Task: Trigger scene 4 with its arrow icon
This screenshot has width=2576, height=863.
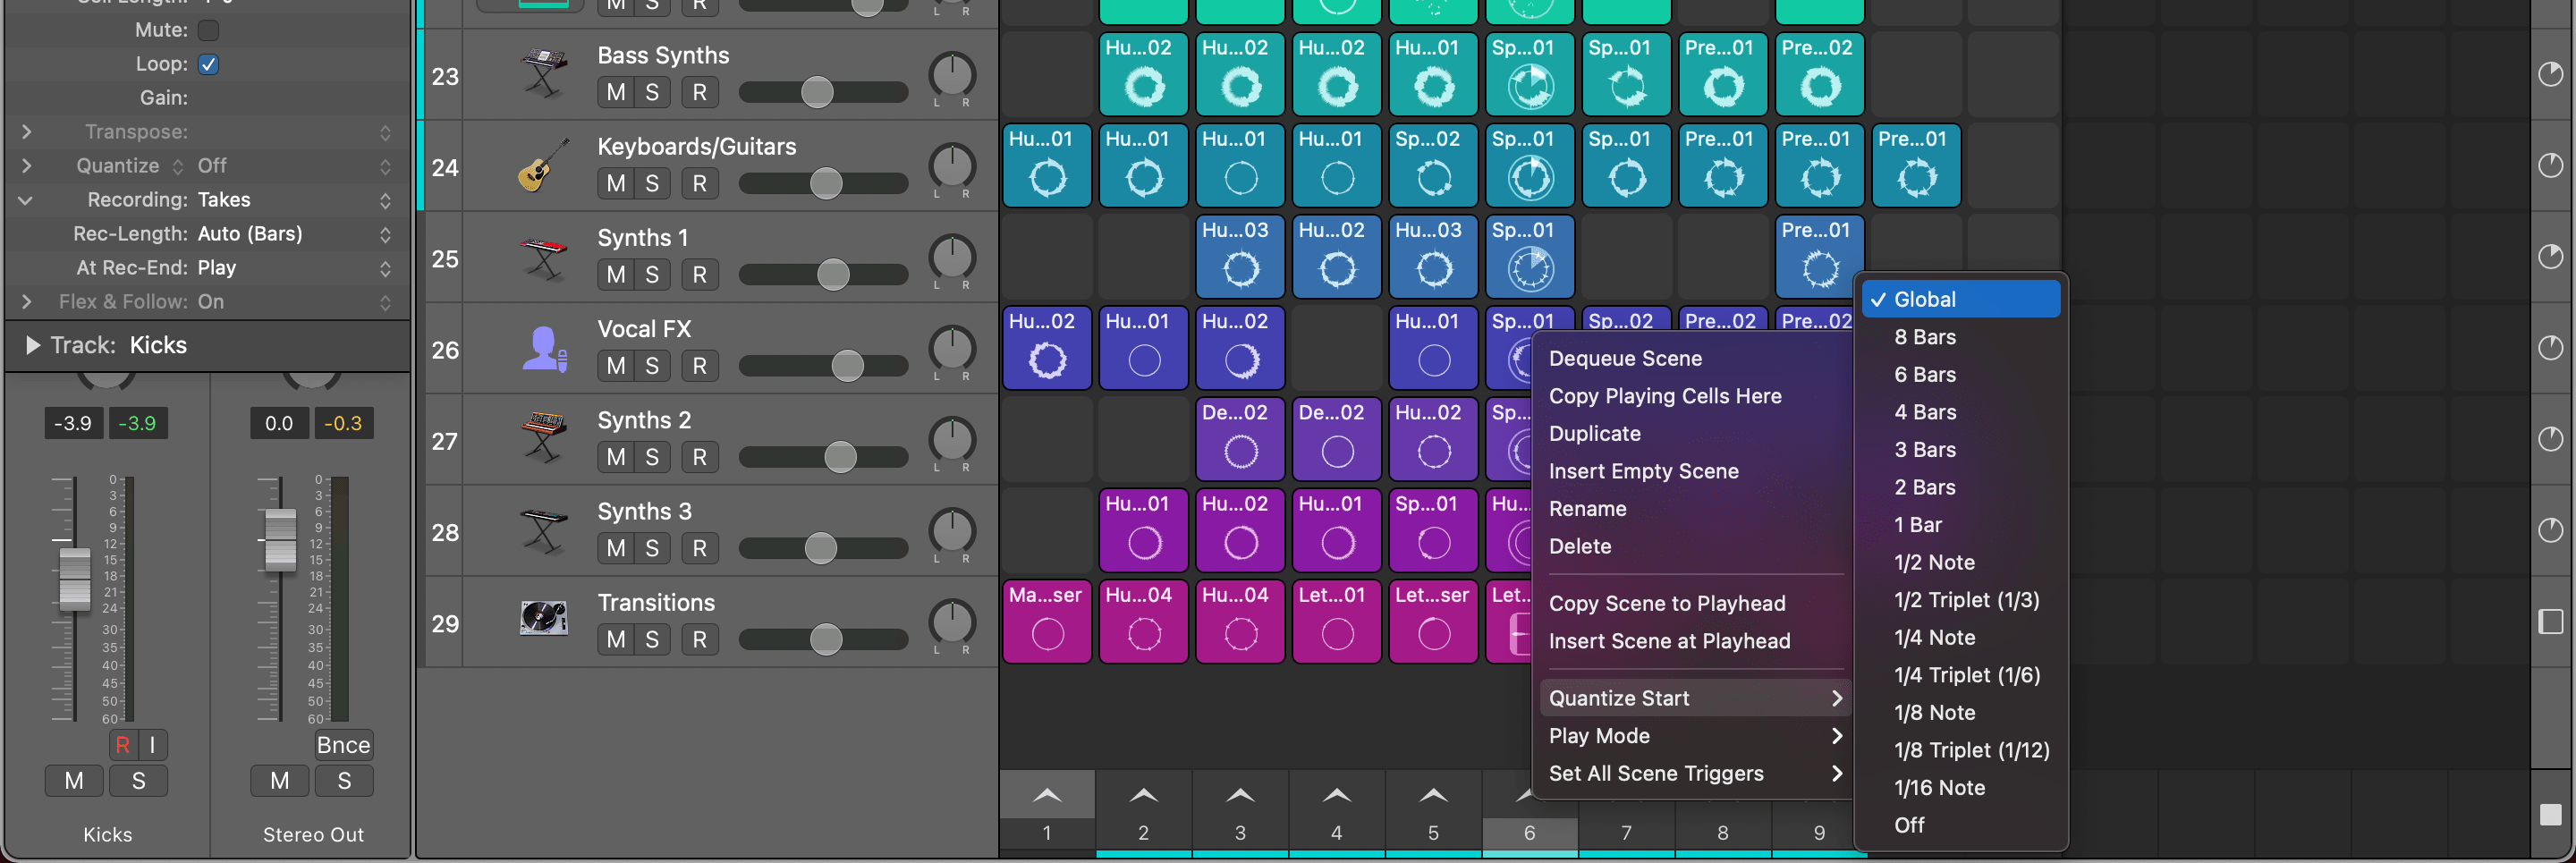Action: click(1336, 795)
